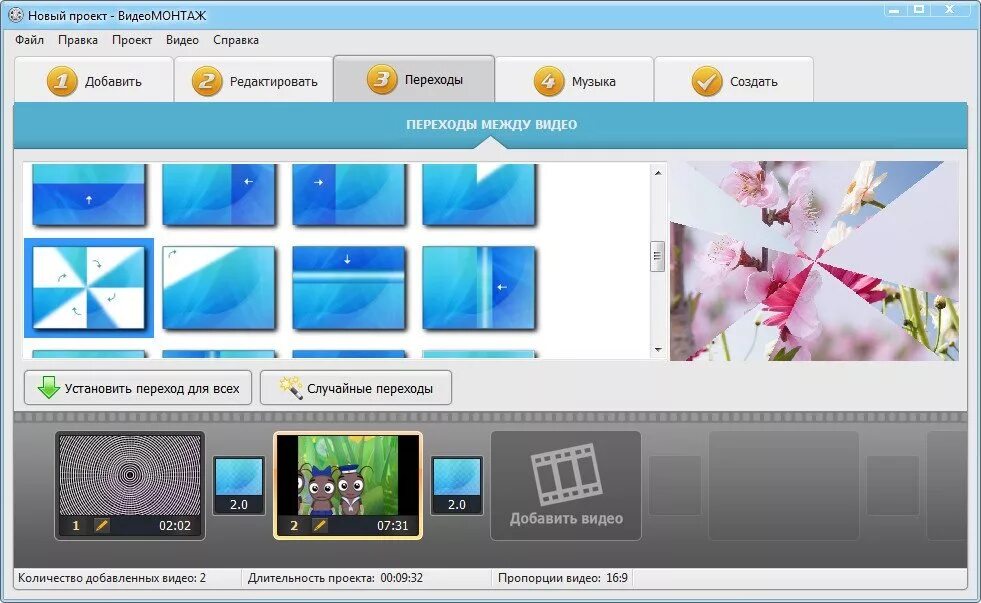Open the Файл menu

[x=29, y=40]
